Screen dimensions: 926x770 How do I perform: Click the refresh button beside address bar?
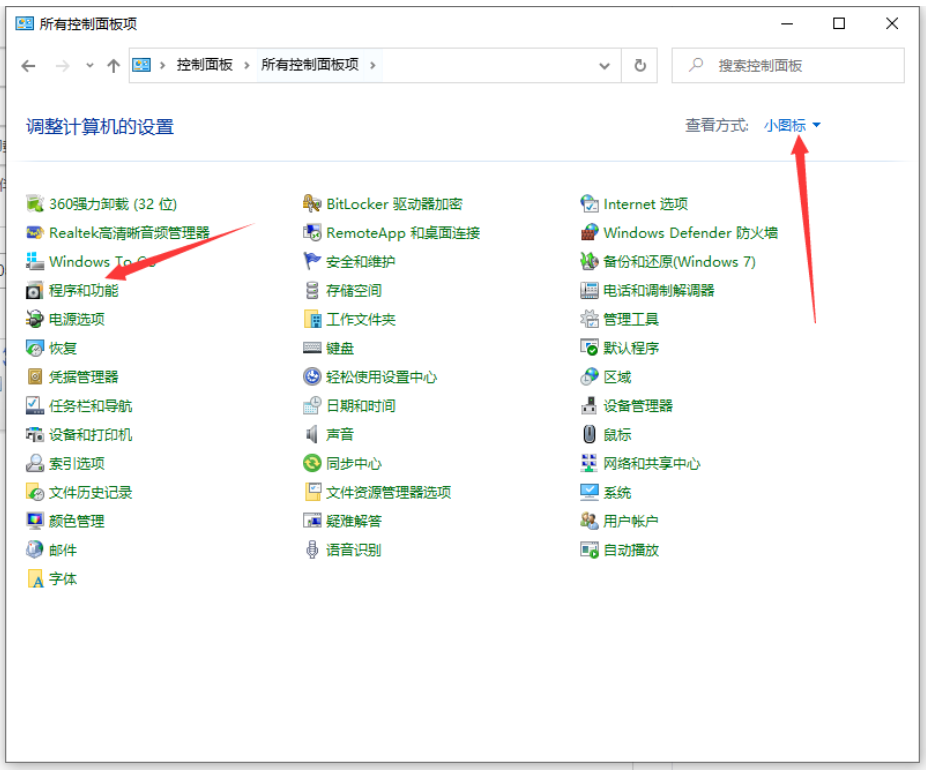click(x=640, y=65)
